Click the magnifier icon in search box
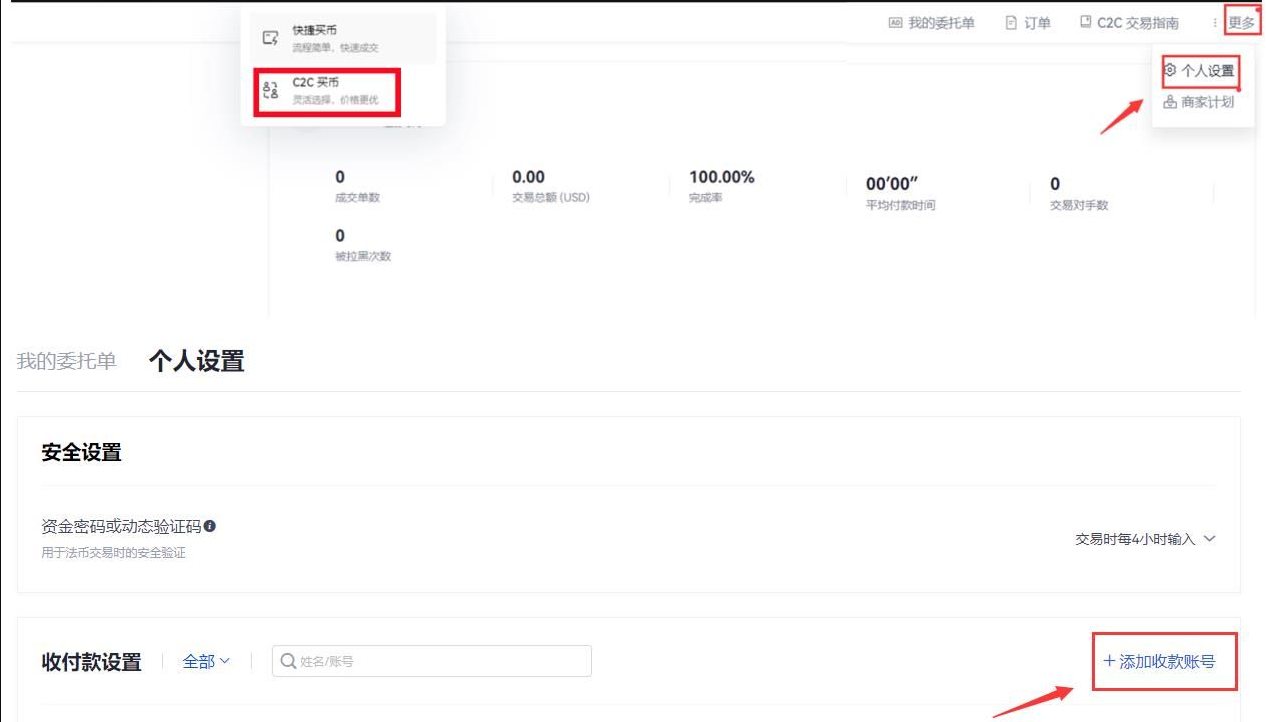 coord(288,661)
